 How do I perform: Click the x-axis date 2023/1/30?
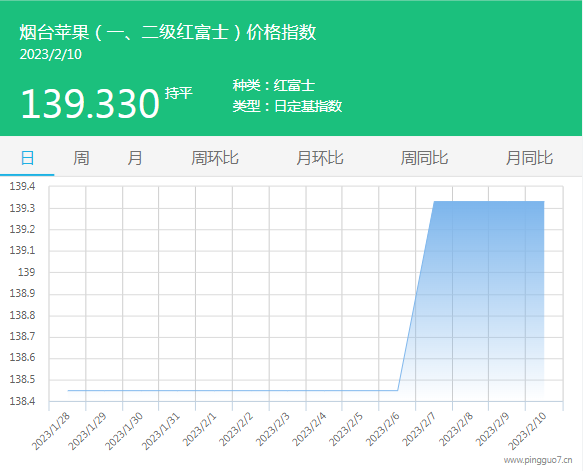[124, 431]
